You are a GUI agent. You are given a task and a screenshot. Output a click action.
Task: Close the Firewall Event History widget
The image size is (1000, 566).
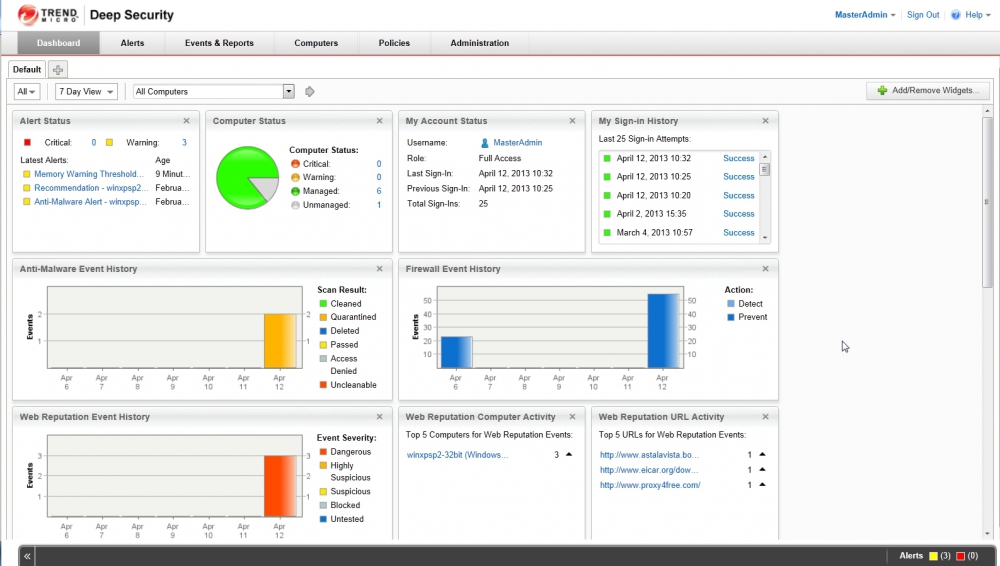(x=766, y=269)
